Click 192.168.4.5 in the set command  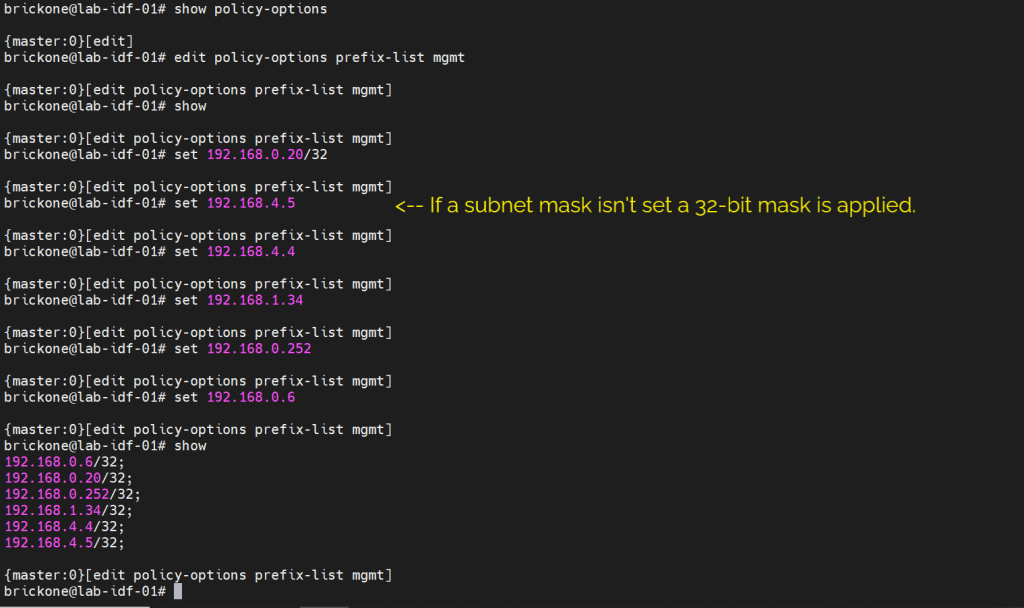point(251,203)
